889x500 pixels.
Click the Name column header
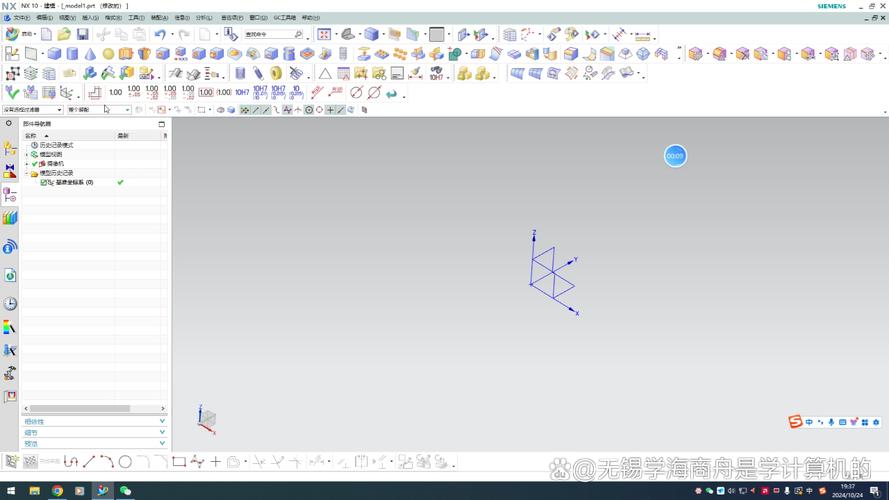tap(32, 135)
